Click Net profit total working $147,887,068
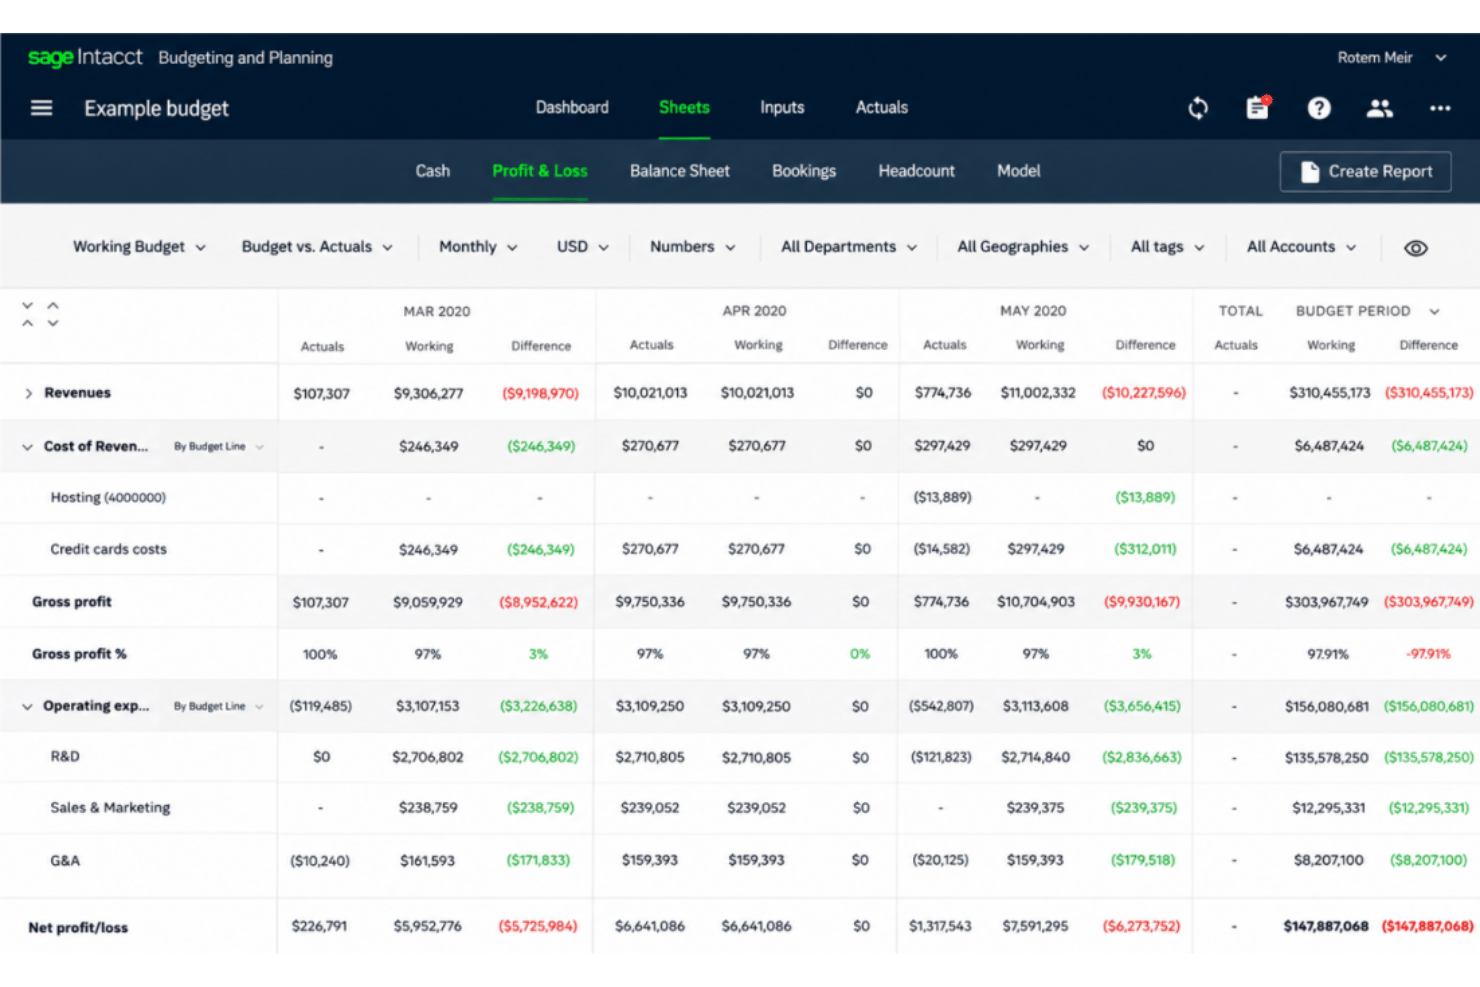 point(1326,926)
